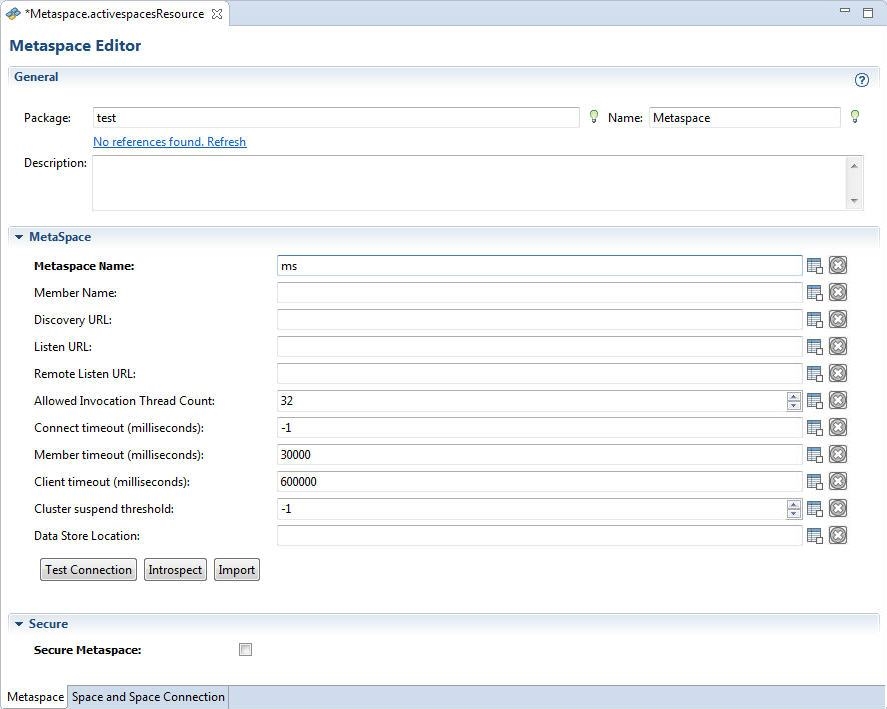The height and width of the screenshot is (709, 887).
Task: Click clear icon for Member timeout
Action: pos(838,454)
